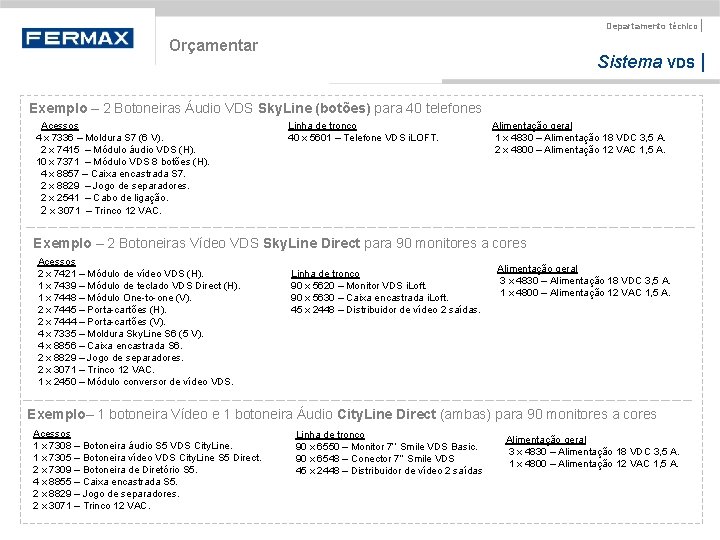Click 'Departamento técnico' header text
Viewport: 720px width, 540px height.
coord(652,26)
